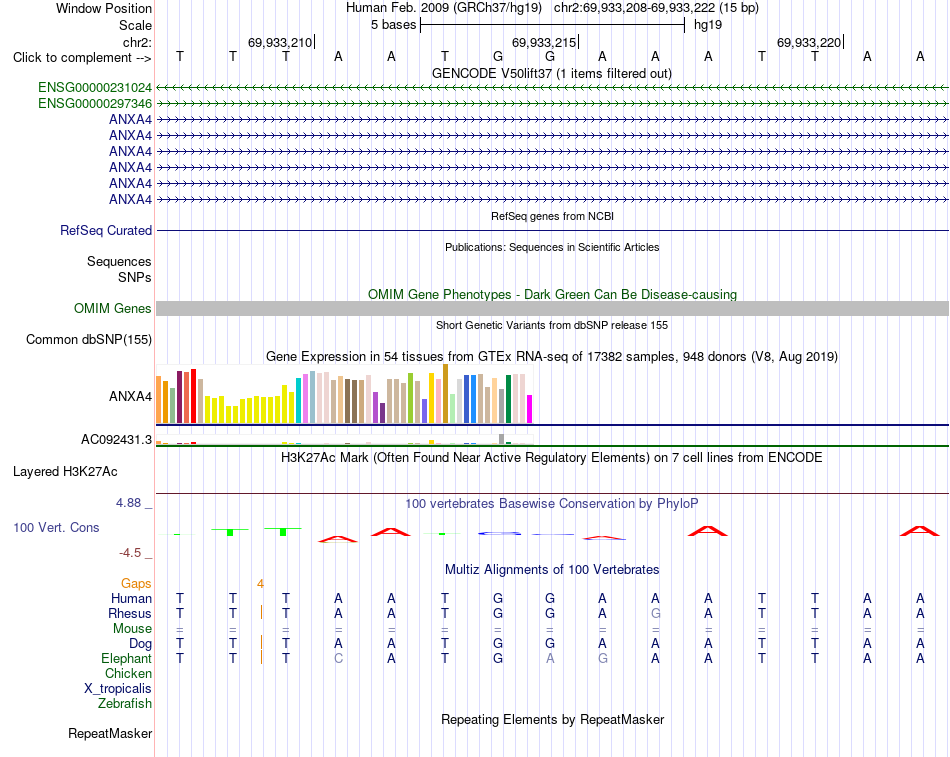Select the Elephant alignment row label

point(127,658)
